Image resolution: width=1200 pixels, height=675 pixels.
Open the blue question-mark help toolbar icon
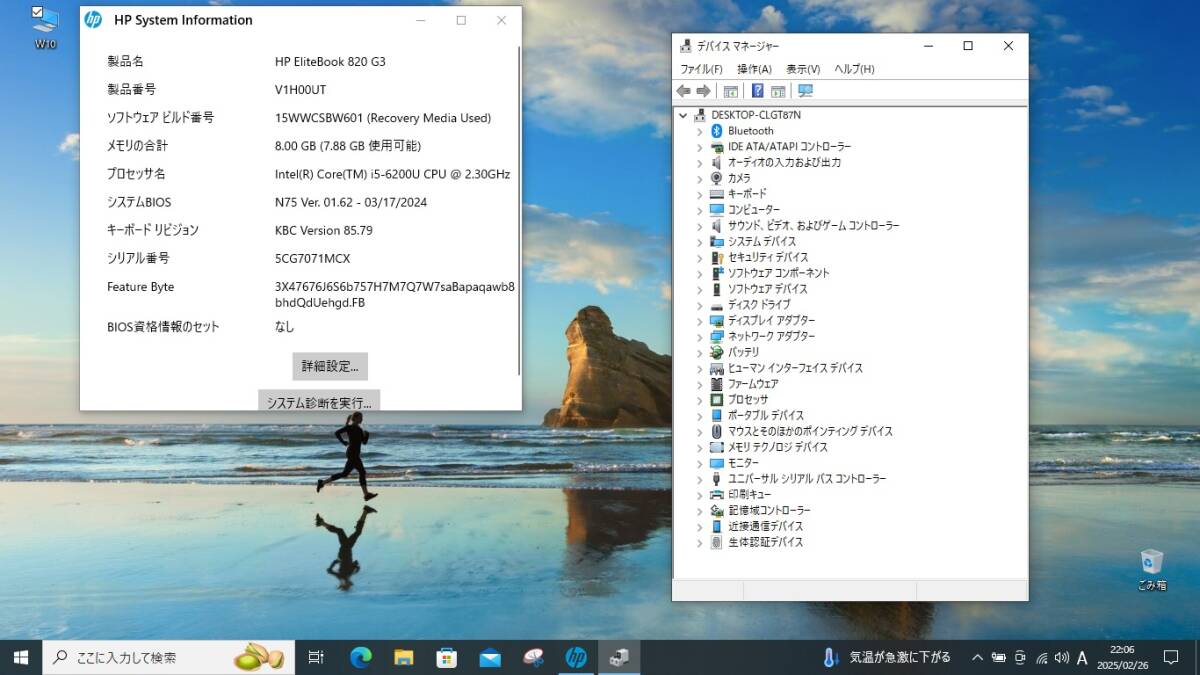[x=758, y=91]
